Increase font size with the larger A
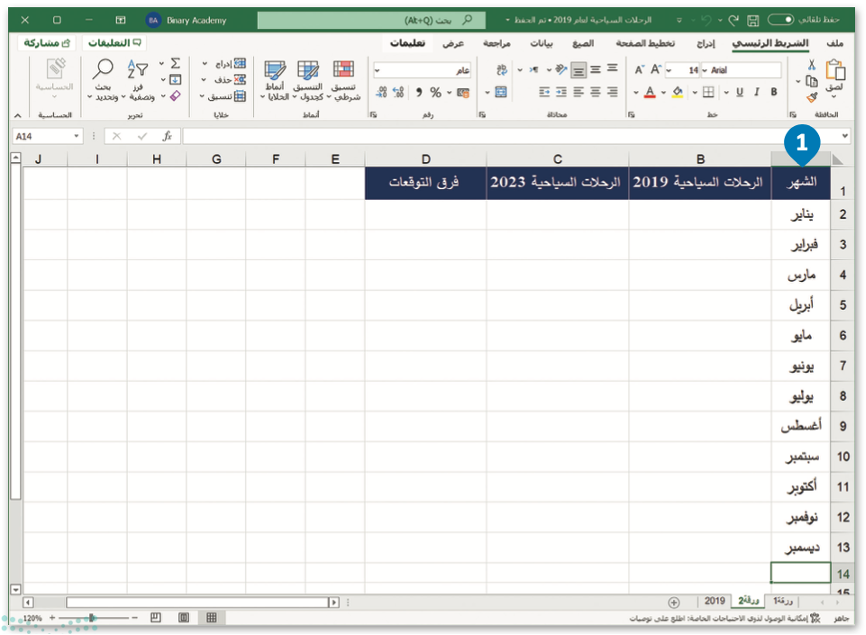Screen dimensions: 866x635 tap(656, 70)
